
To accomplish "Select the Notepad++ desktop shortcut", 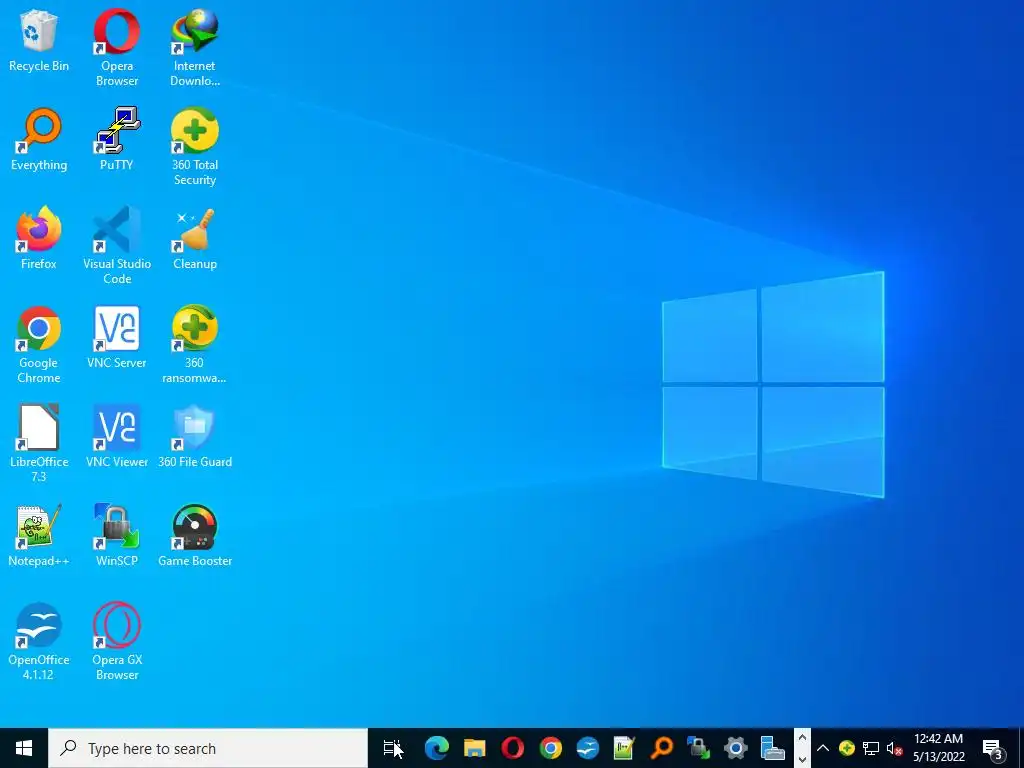I will click(39, 536).
